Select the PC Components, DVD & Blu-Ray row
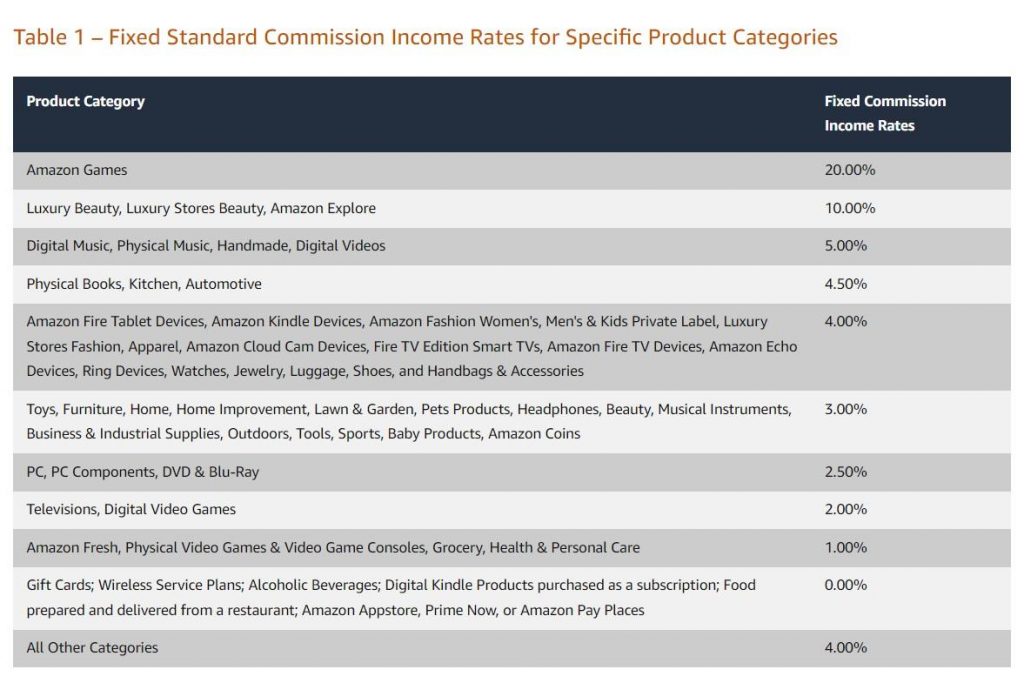Viewport: 1024px width, 683px height. (x=143, y=472)
